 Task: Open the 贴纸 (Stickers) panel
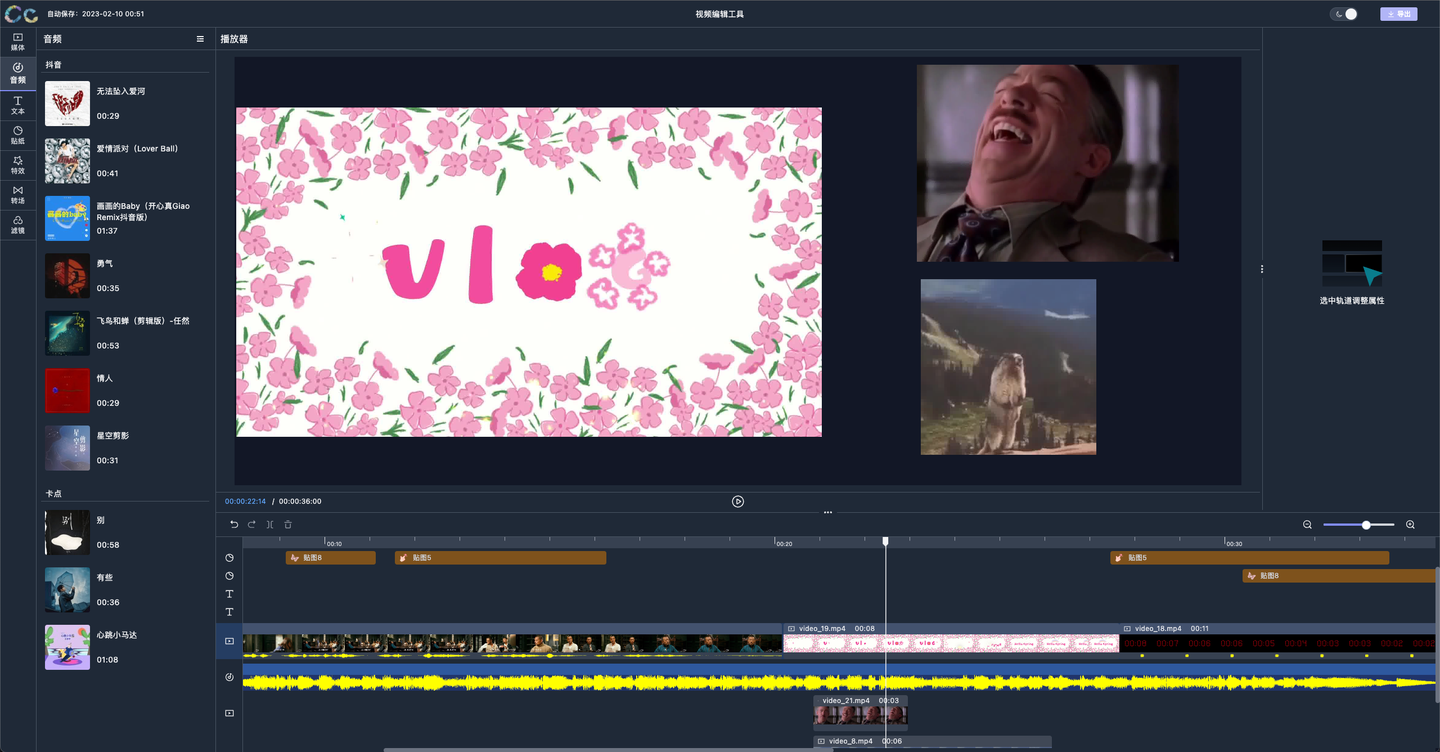point(17,135)
